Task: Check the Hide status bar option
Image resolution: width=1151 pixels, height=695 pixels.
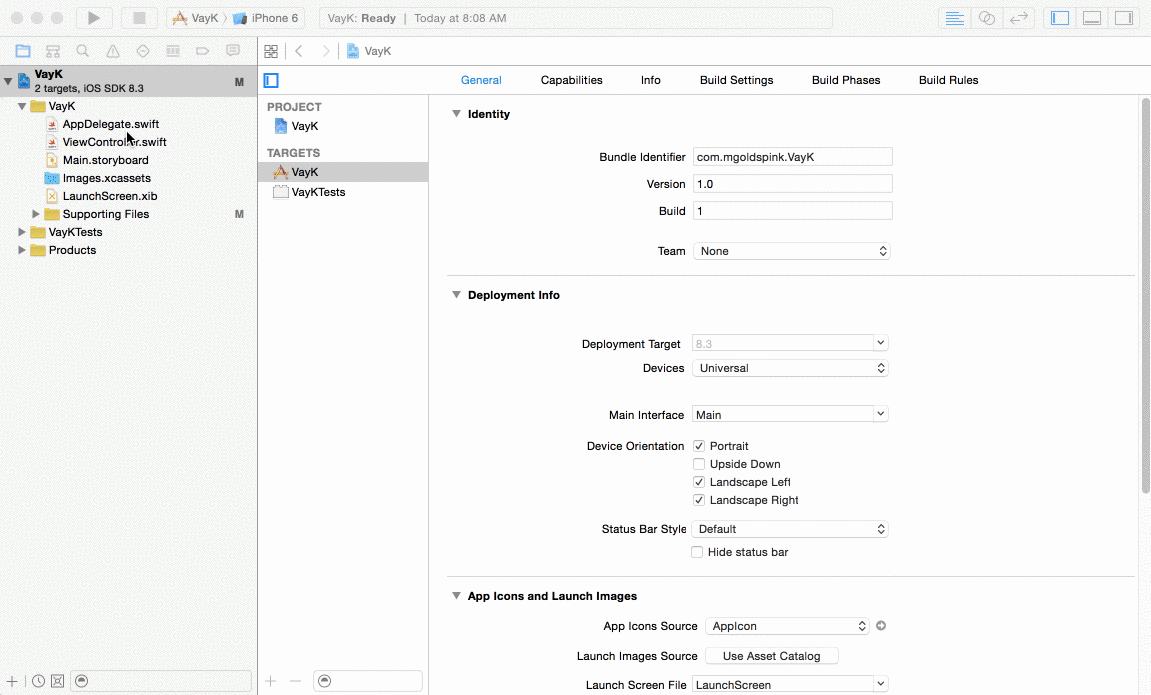Action: [x=697, y=552]
